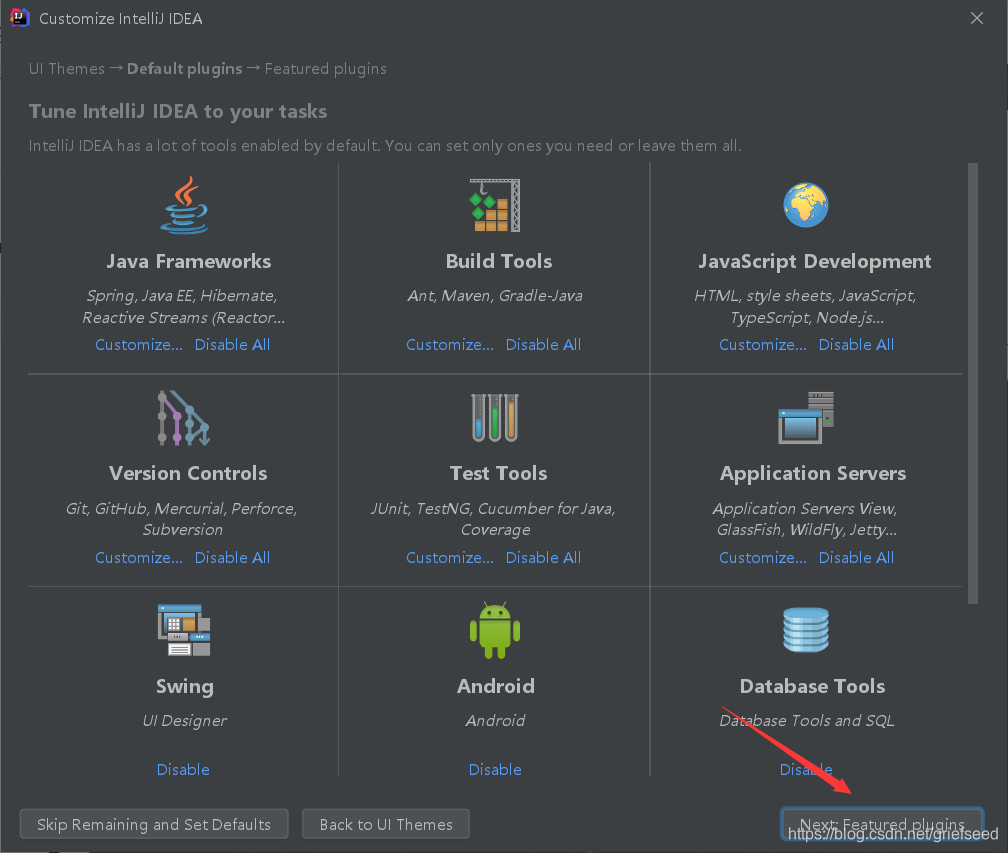Click the Test Tools heading
Screen dimensions: 1008x853
pos(498,473)
